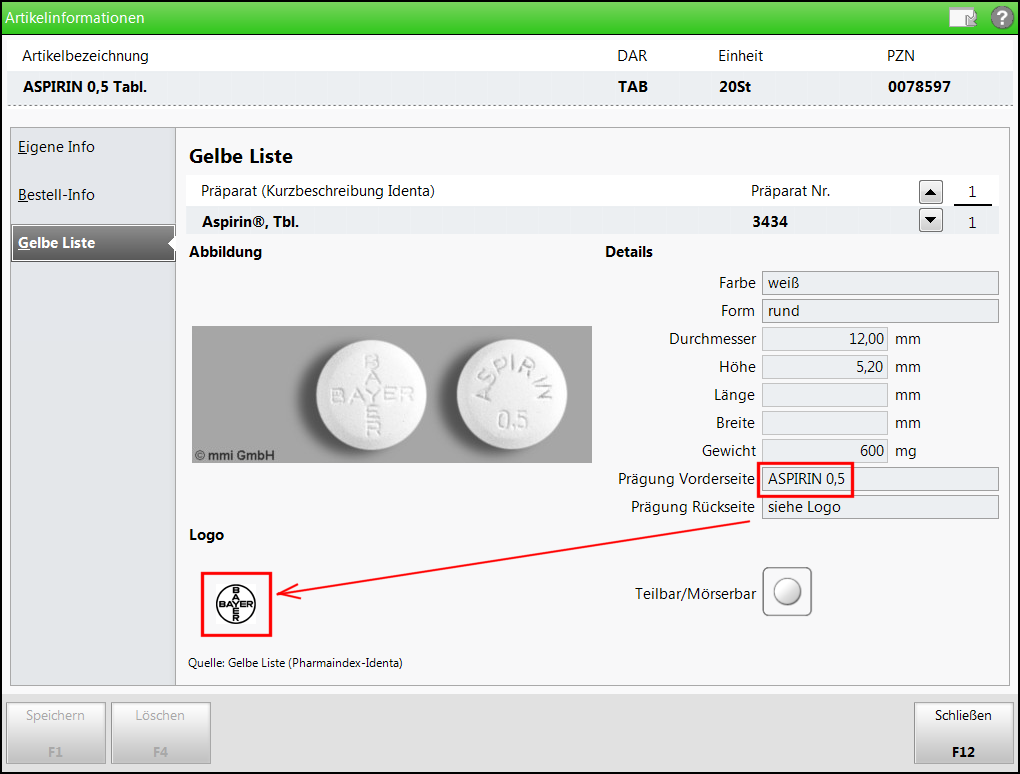1020x774 pixels.
Task: Click the Löschen F4 button
Action: click(x=161, y=733)
